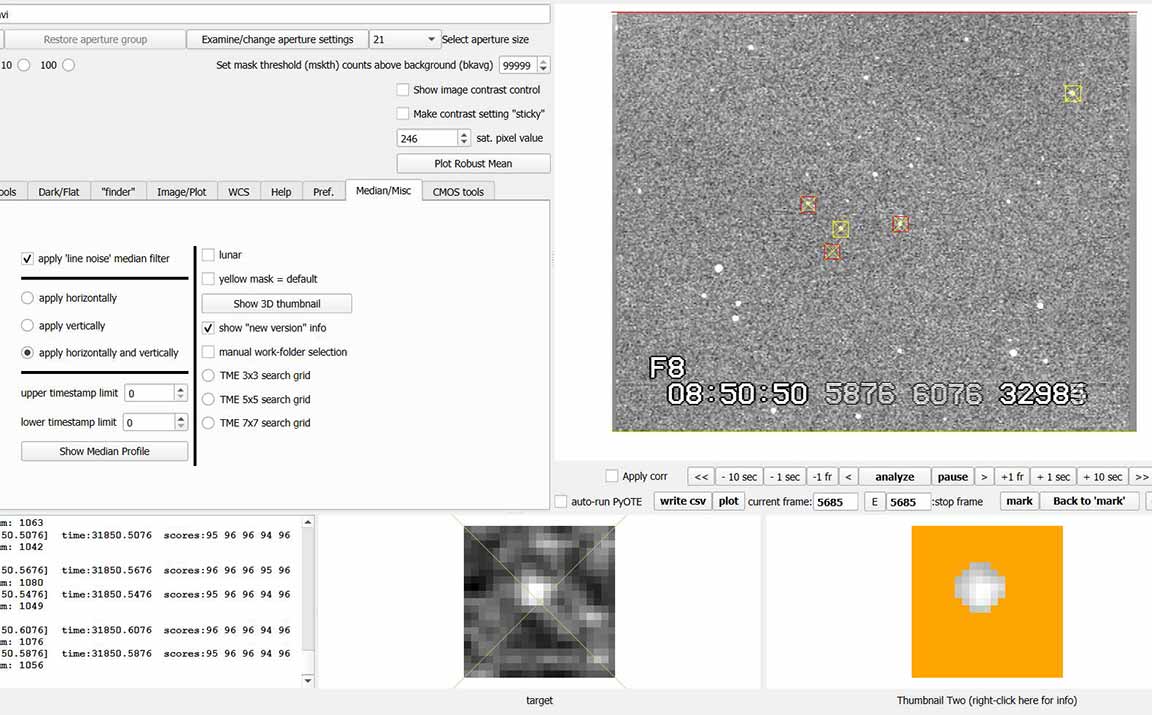Increase the upper timestamp limit
1152x715 pixels.
click(x=180, y=389)
